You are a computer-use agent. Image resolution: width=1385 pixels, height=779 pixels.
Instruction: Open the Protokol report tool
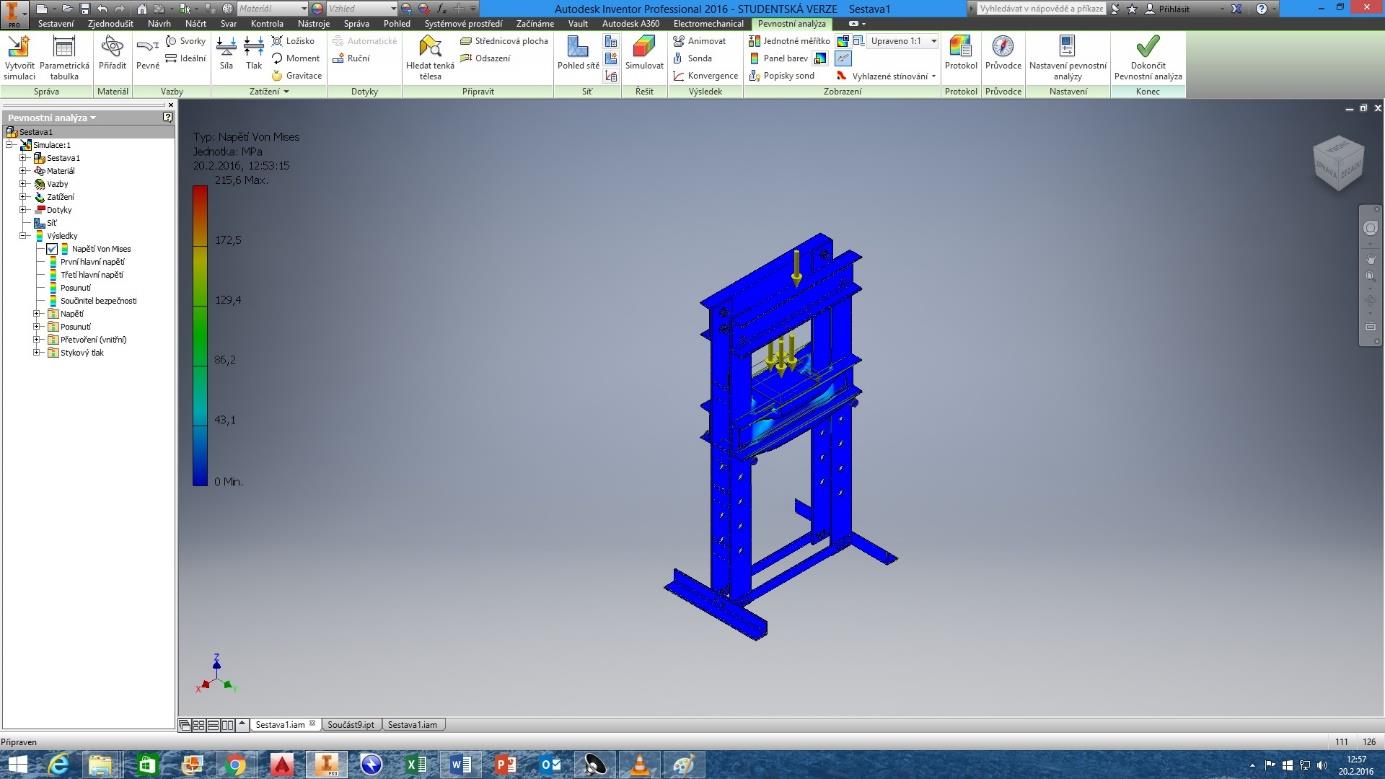pyautogui.click(x=961, y=53)
